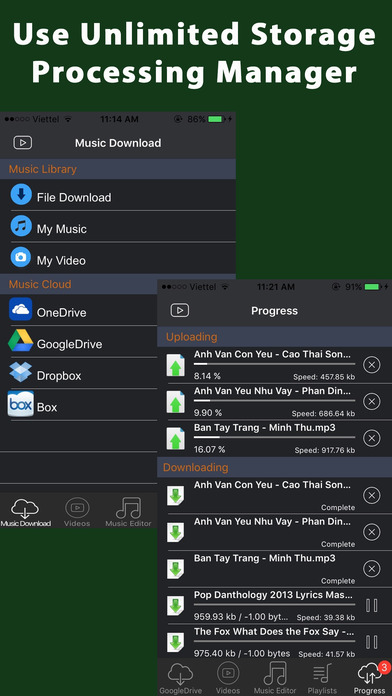
Task: Select the GoogleDrive triangle icon
Action: click(20, 340)
